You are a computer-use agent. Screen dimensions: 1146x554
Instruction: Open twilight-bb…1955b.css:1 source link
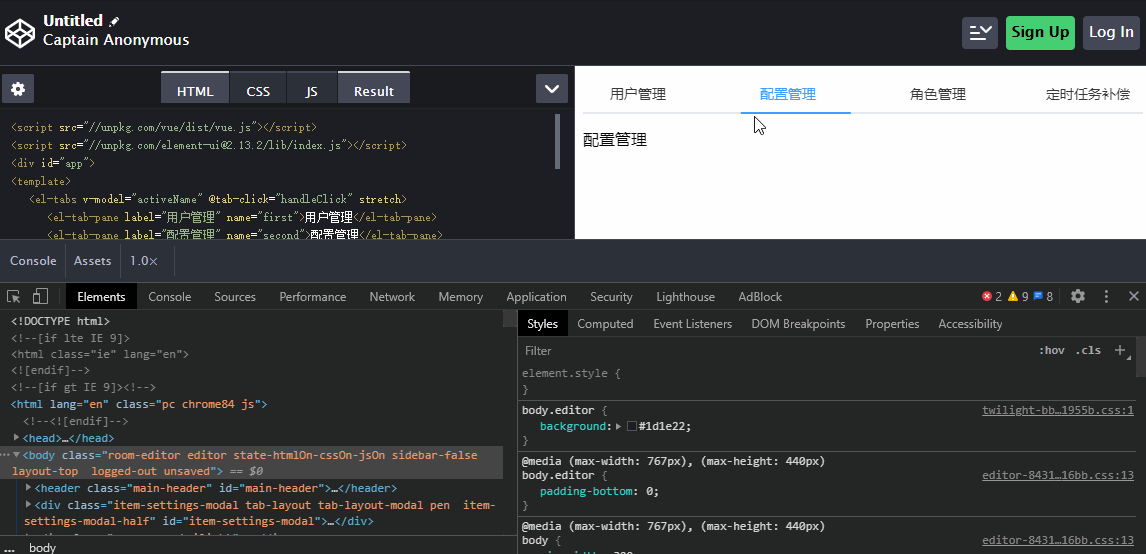(1058, 409)
